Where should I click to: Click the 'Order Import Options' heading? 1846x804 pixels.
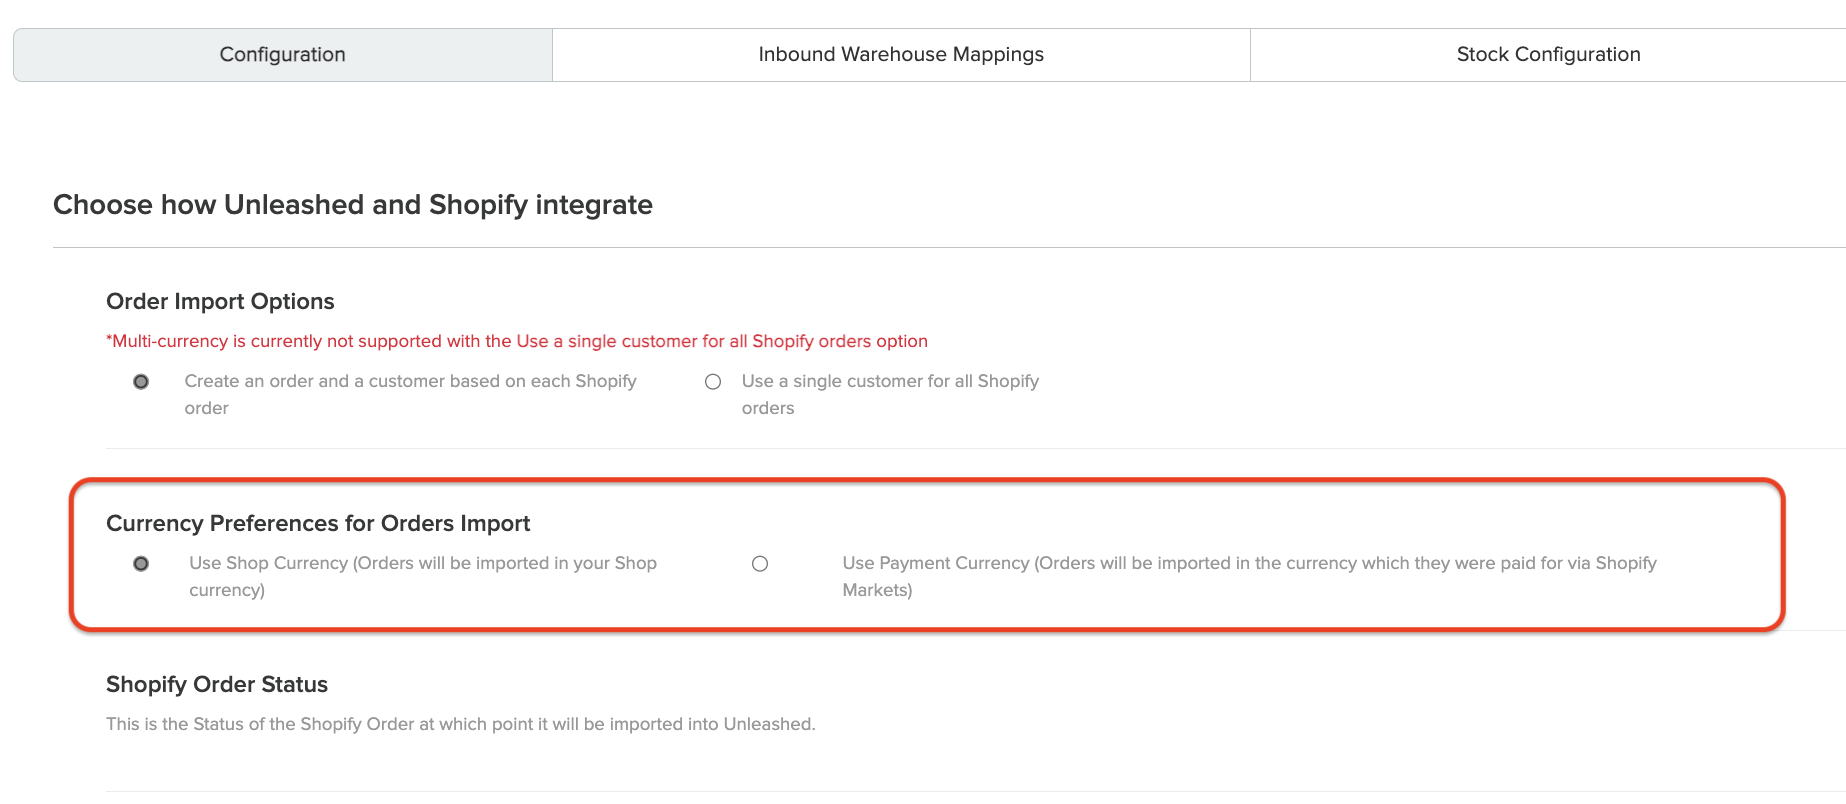coord(220,301)
